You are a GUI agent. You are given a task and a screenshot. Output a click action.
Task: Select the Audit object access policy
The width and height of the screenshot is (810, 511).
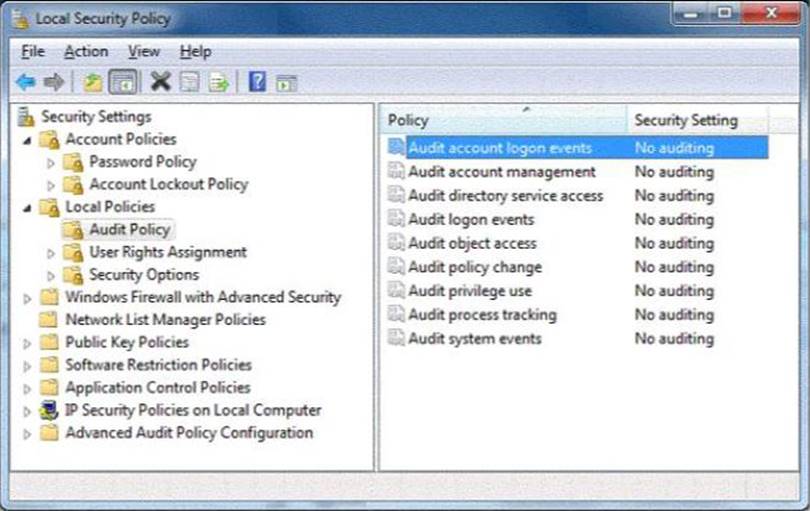pos(472,243)
